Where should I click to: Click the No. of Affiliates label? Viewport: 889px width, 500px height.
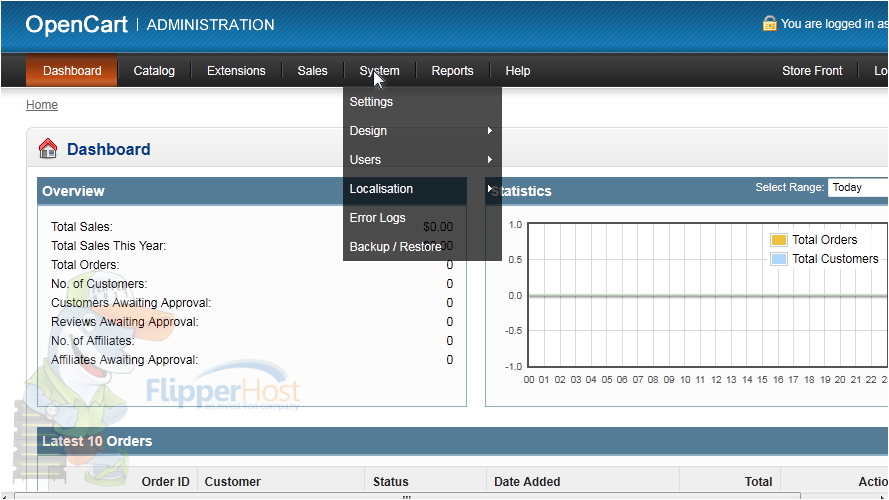click(93, 341)
